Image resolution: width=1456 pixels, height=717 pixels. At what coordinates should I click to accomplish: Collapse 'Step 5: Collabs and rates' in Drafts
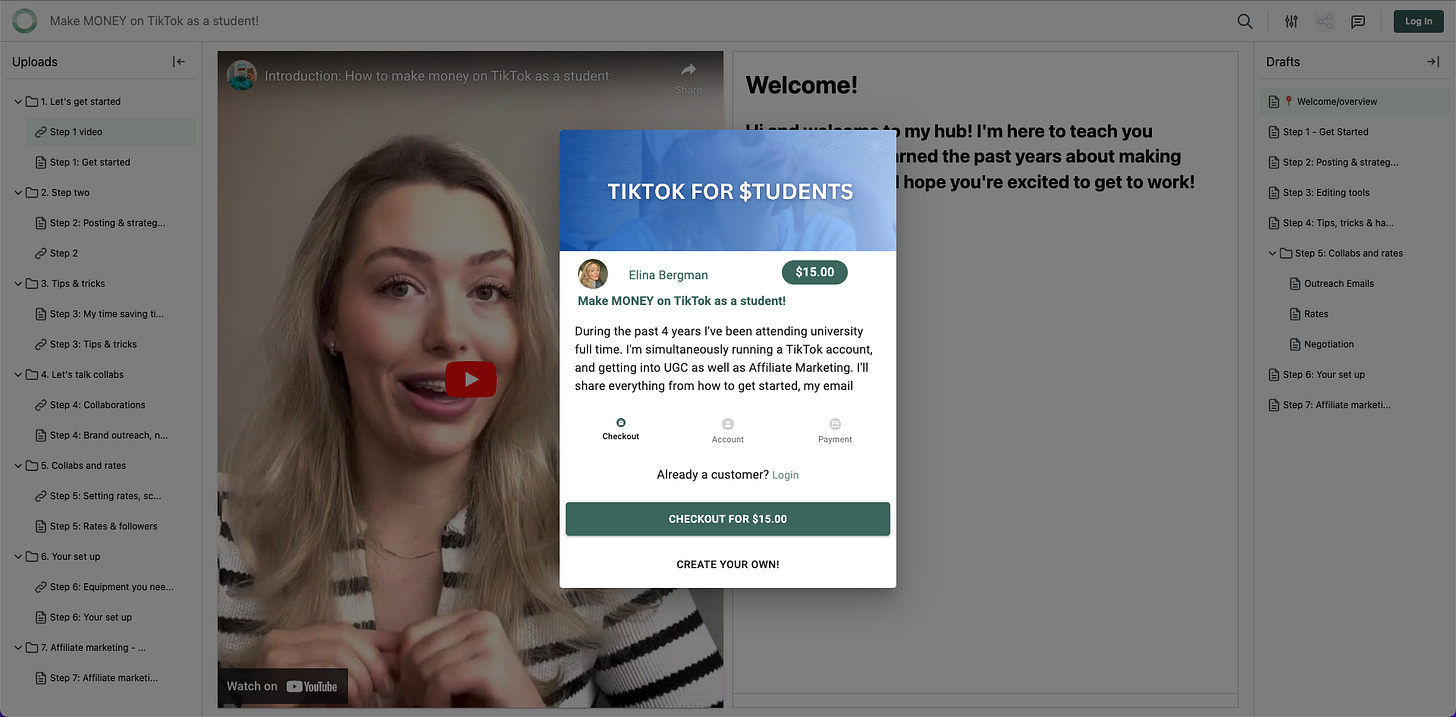(1273, 254)
